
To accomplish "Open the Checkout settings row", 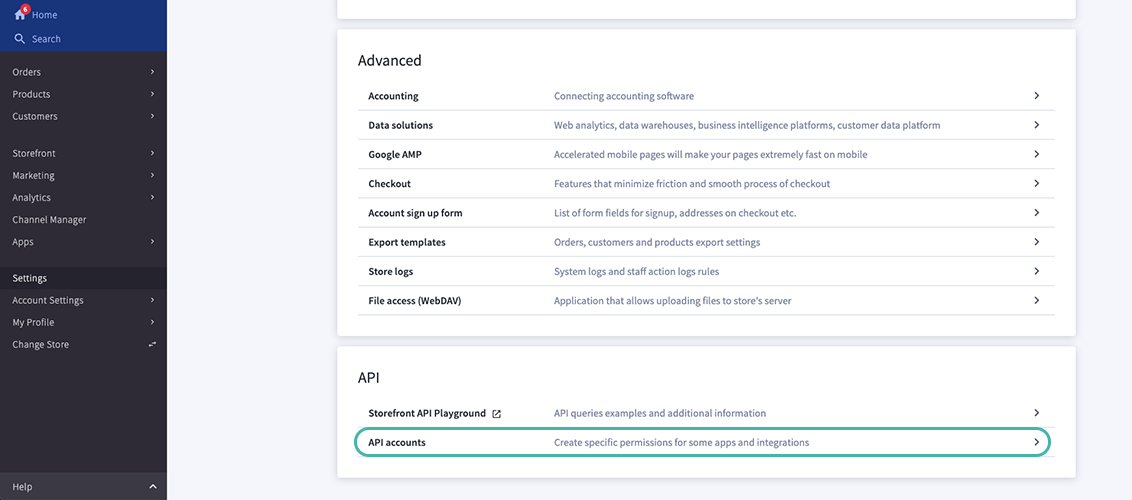I will [x=390, y=184].
